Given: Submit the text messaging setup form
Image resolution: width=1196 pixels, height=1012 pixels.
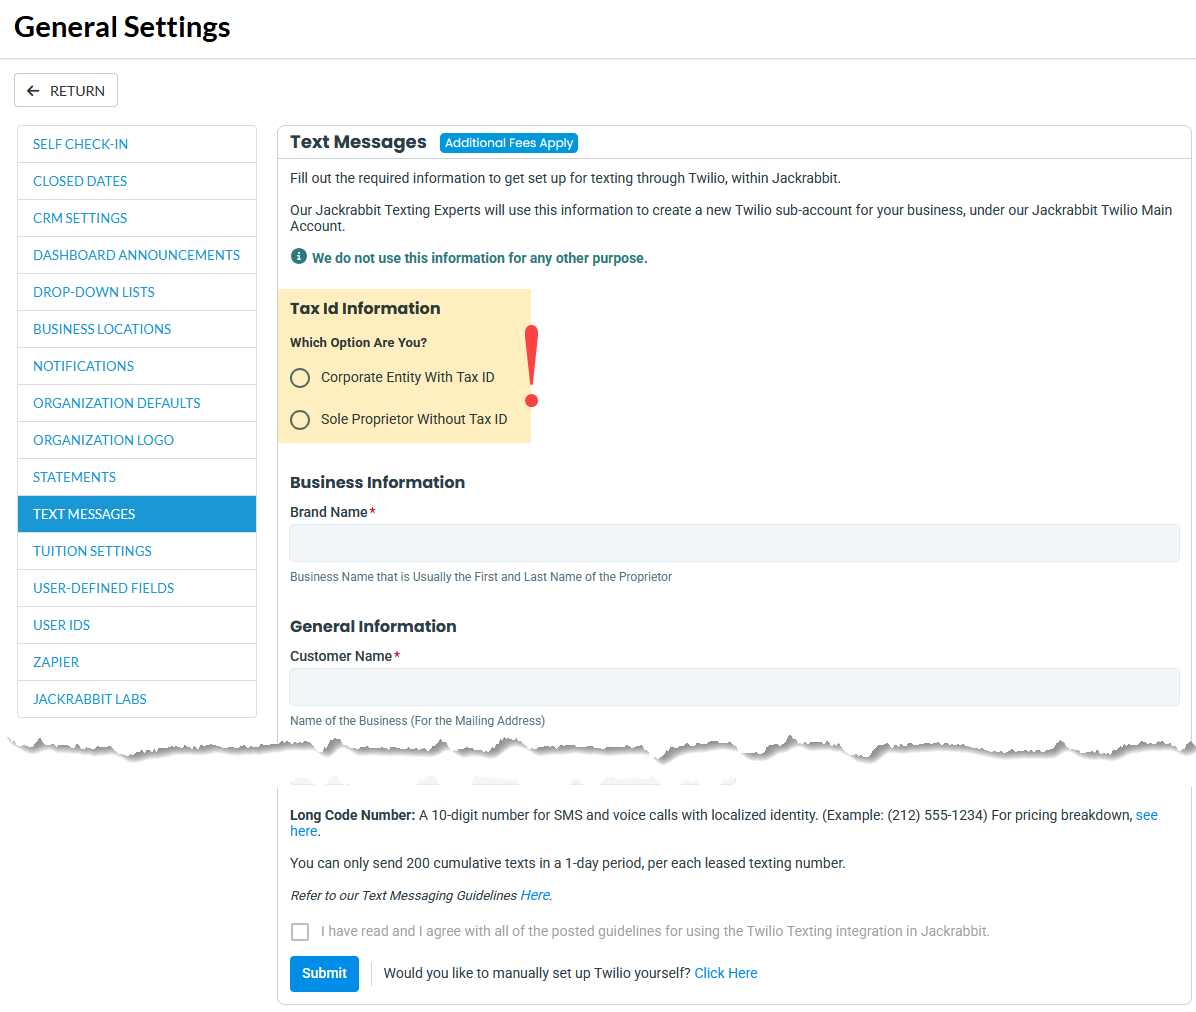Looking at the screenshot, I should (324, 973).
